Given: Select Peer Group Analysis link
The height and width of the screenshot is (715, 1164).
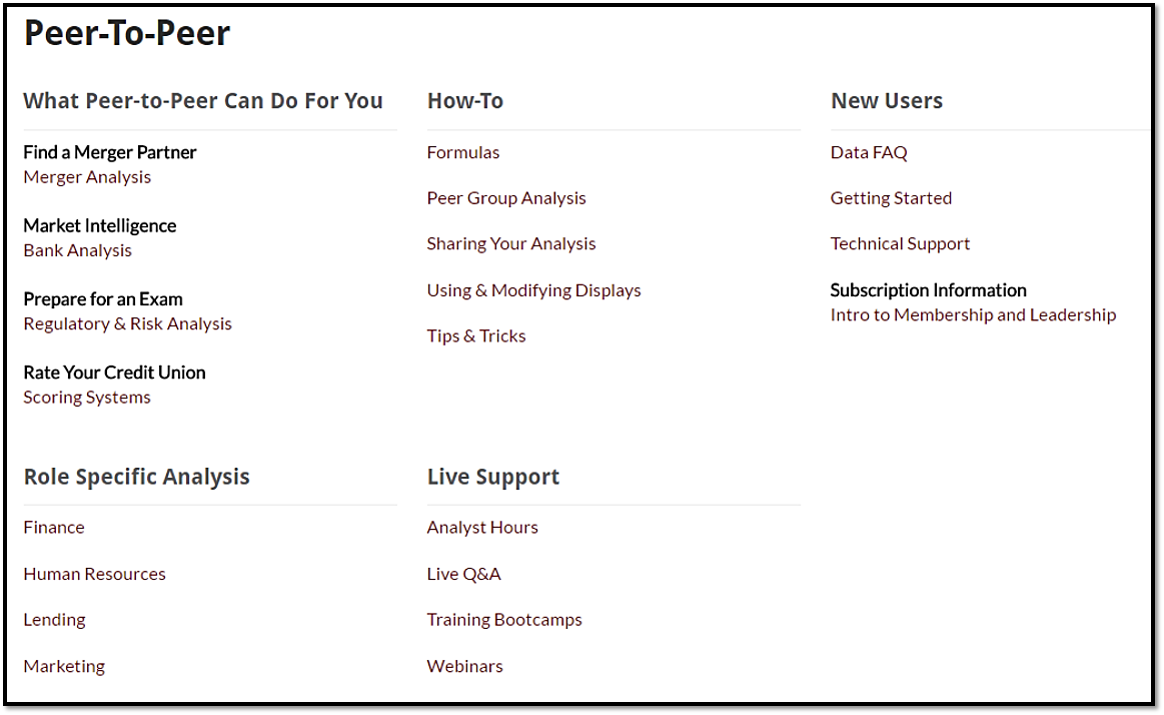Looking at the screenshot, I should click(x=506, y=198).
